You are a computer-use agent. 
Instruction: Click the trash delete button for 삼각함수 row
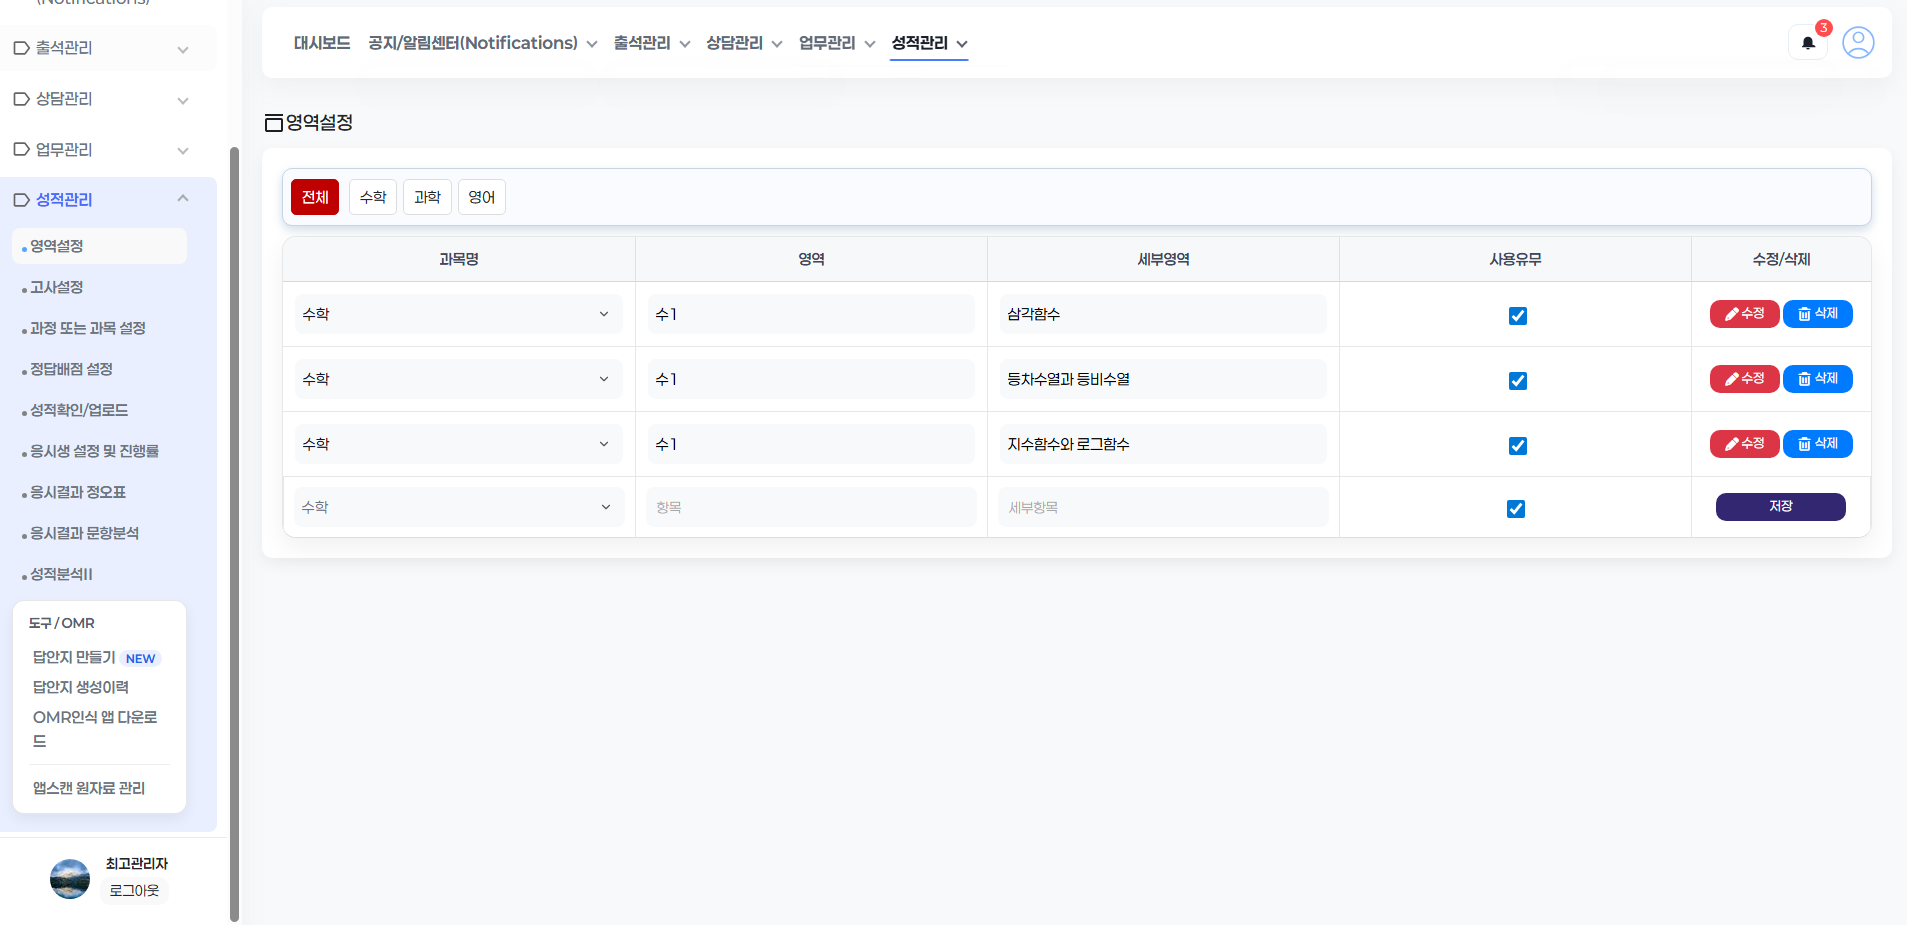[x=1817, y=314]
